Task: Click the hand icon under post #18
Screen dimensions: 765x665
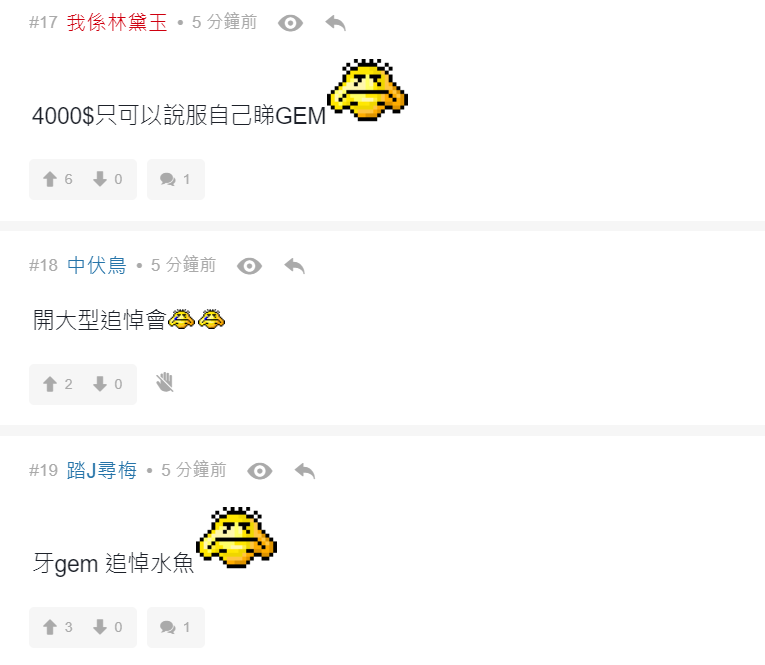Action: [x=165, y=383]
